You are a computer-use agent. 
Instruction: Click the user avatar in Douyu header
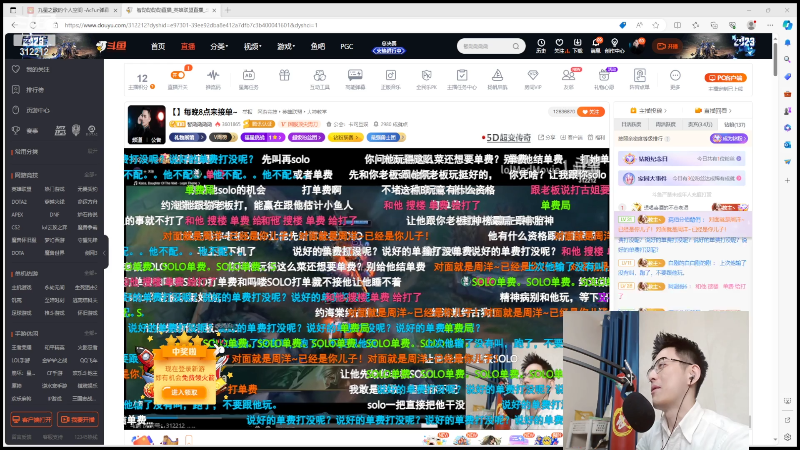tap(637, 46)
